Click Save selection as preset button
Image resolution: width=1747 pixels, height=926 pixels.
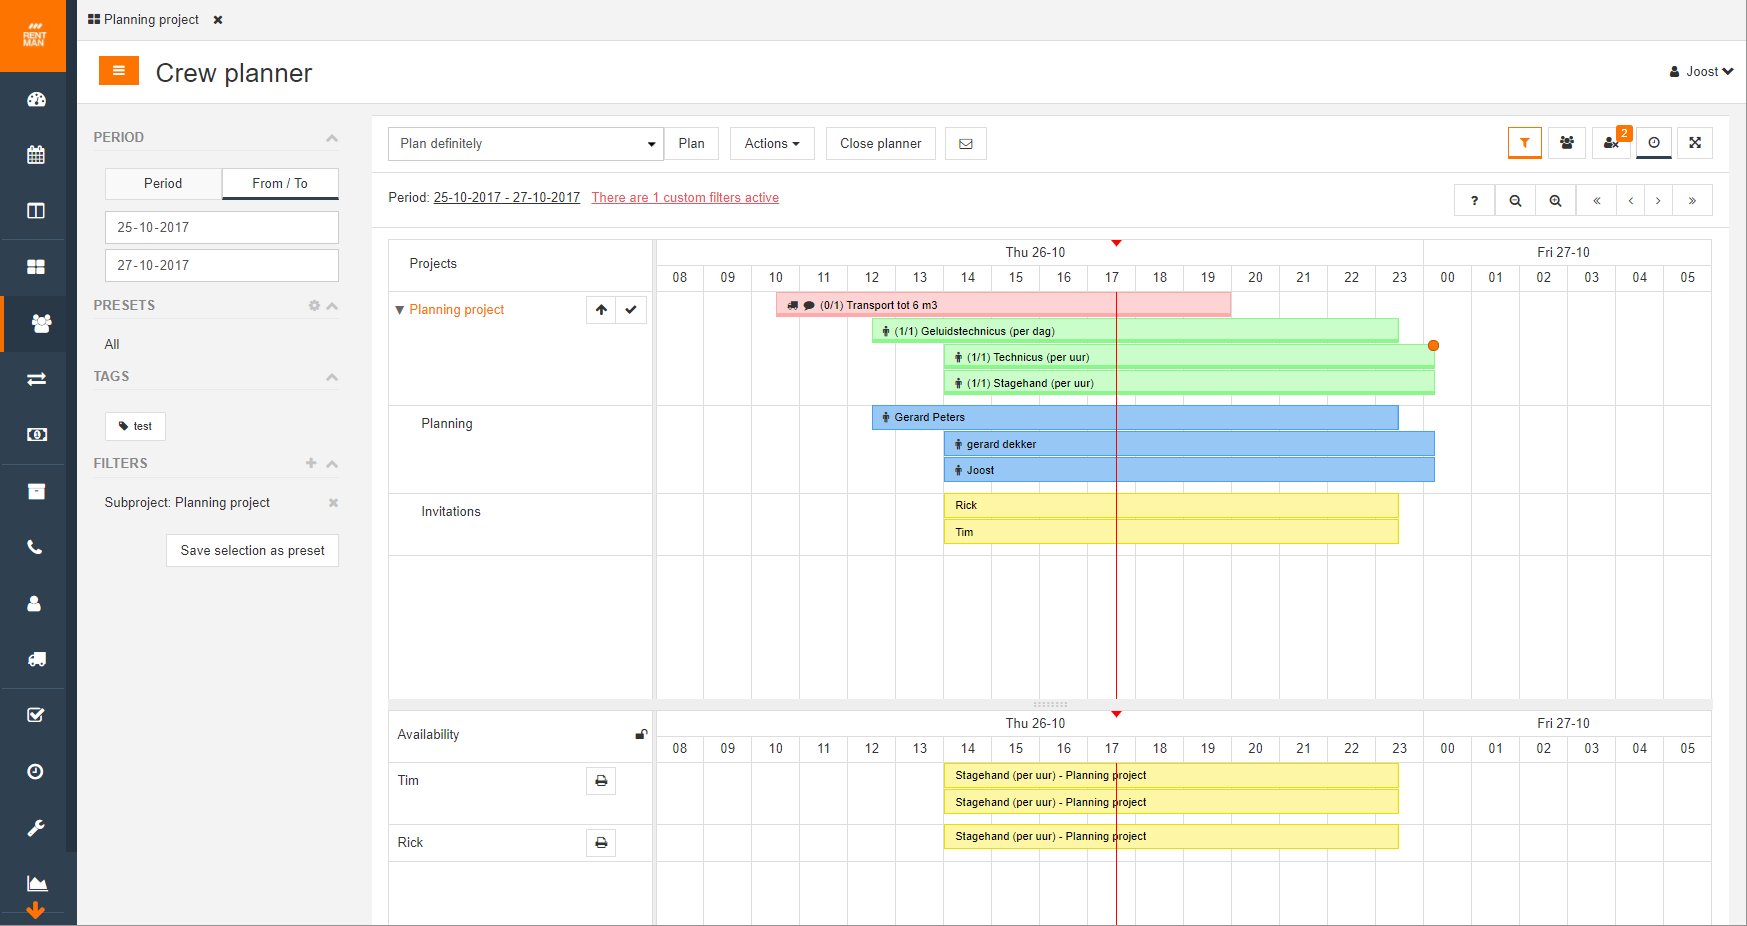252,551
